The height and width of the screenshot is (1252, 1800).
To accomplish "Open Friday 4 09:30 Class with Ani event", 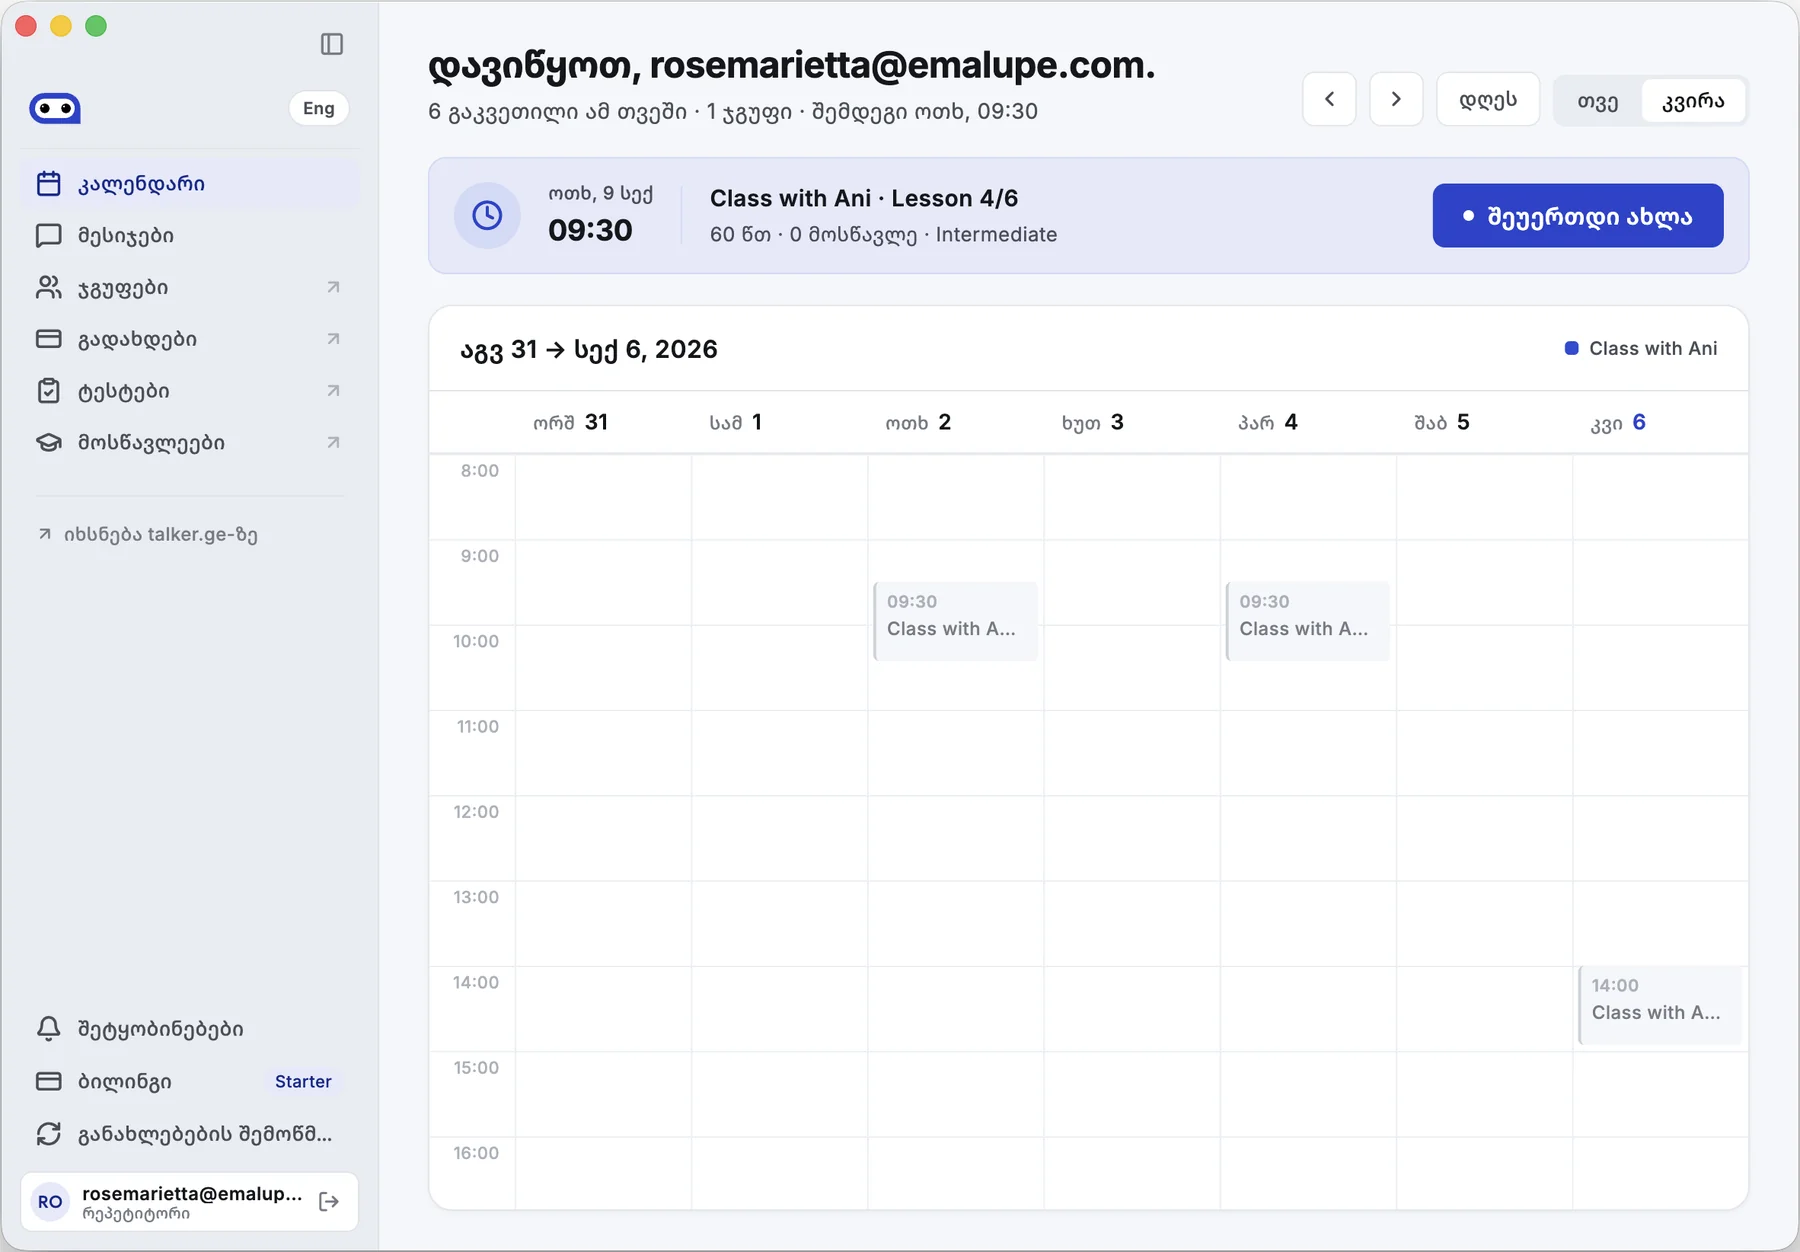I will (x=1308, y=621).
